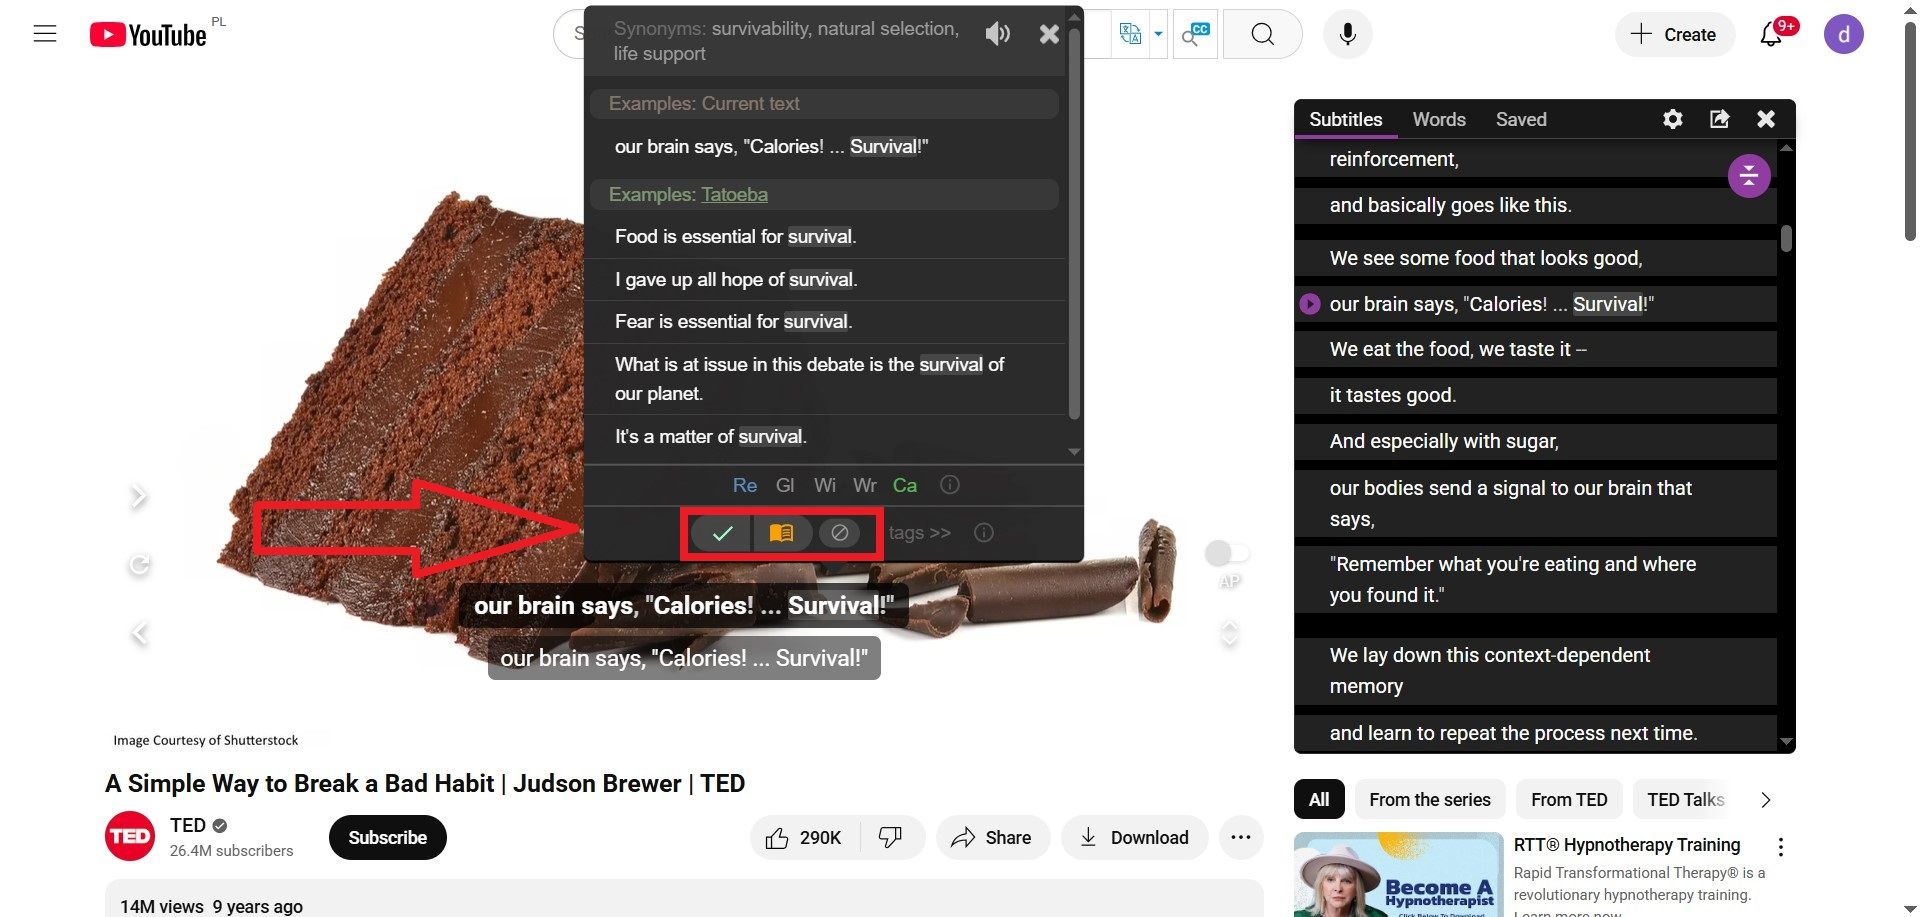Mark word as known with green checkmark
This screenshot has width=1920, height=917.
(x=722, y=533)
